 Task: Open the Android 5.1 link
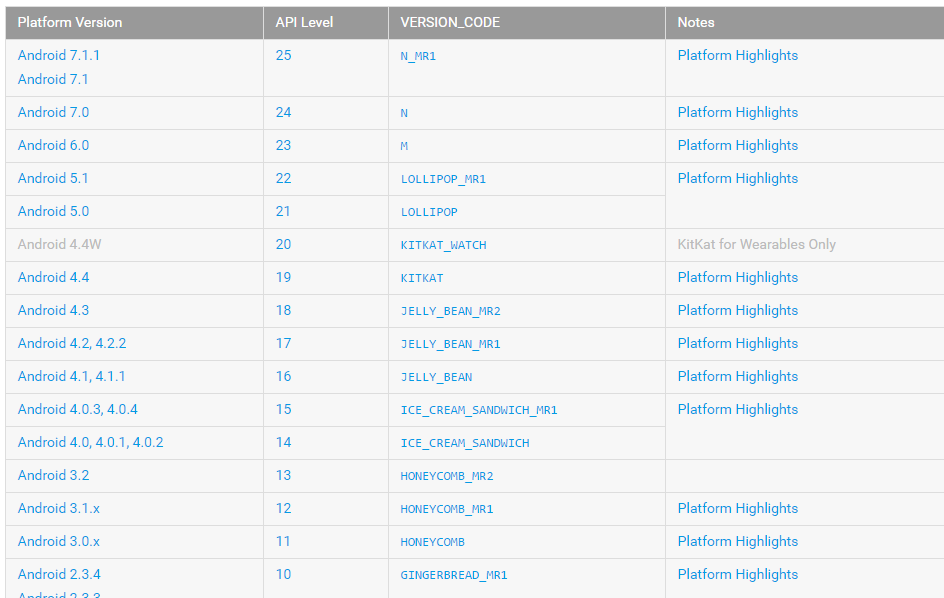coord(53,179)
